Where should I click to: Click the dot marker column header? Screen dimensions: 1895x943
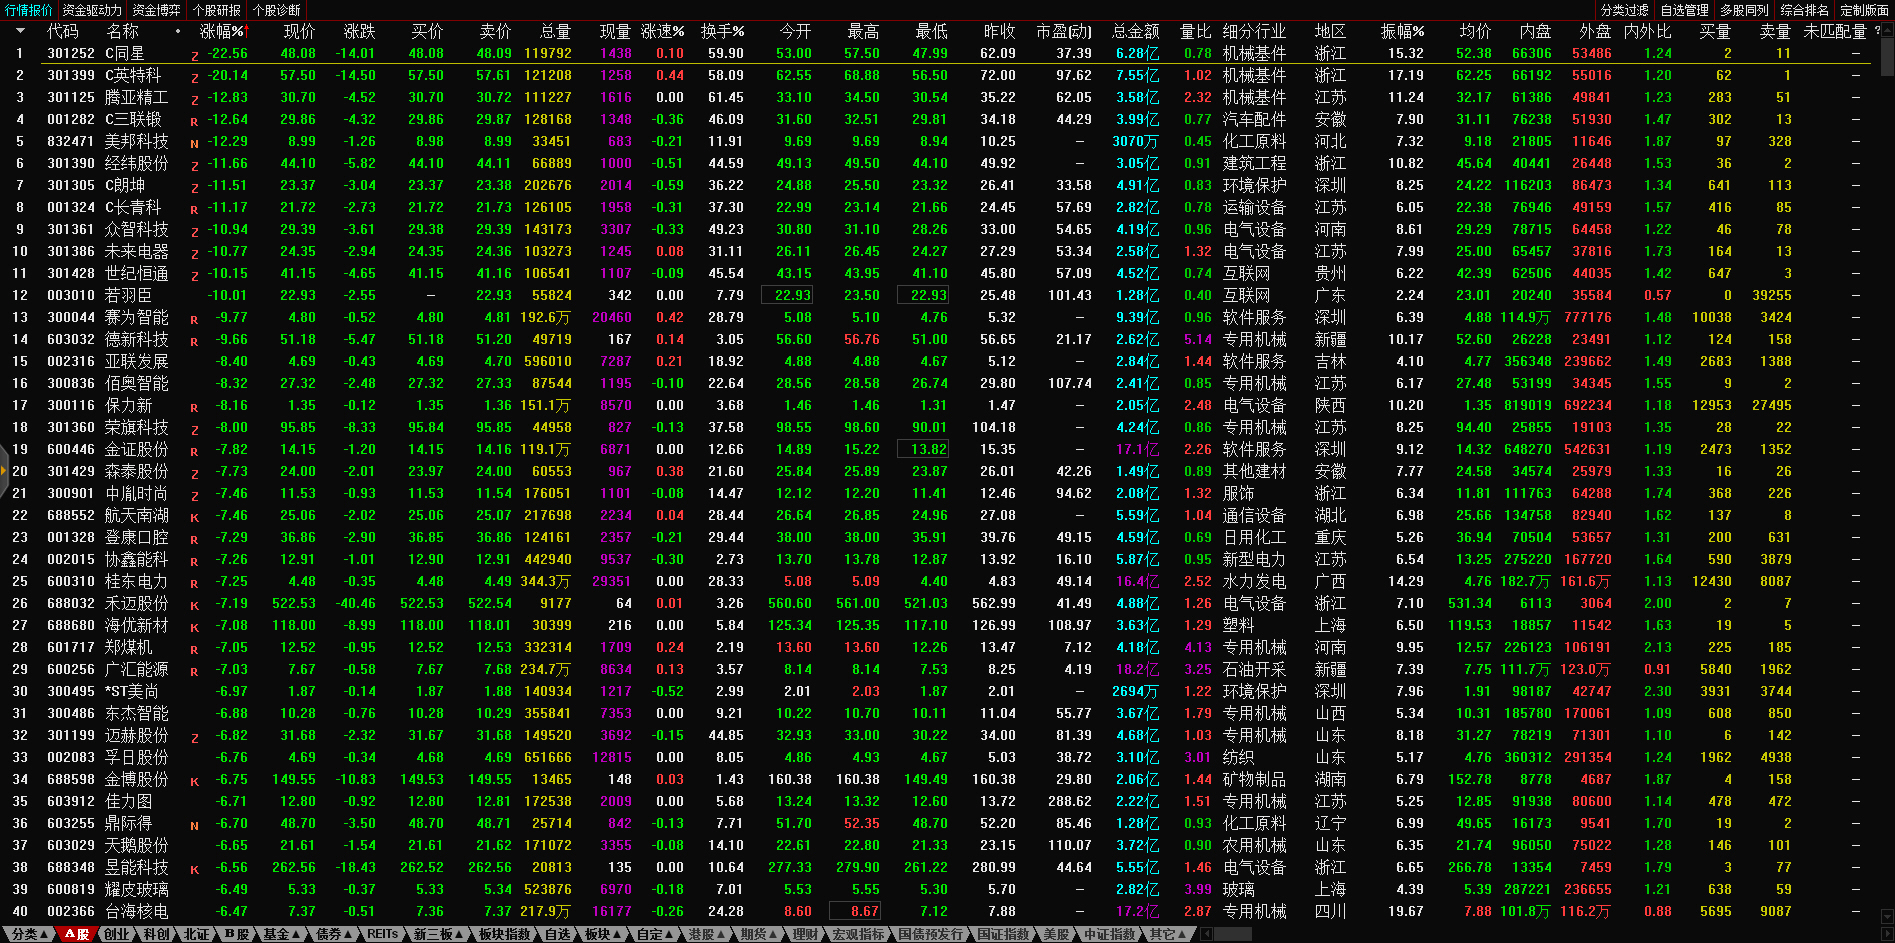coord(178,32)
